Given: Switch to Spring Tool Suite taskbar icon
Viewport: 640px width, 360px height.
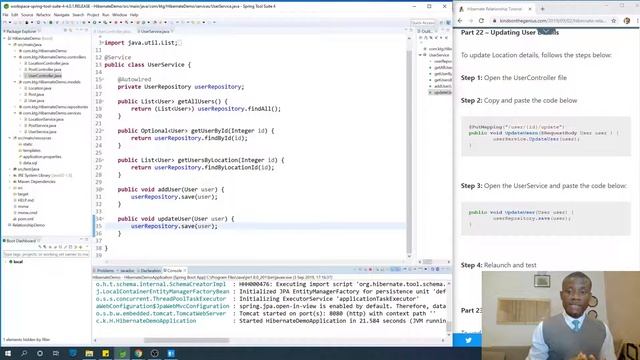Looking at the screenshot, I should click(122, 353).
